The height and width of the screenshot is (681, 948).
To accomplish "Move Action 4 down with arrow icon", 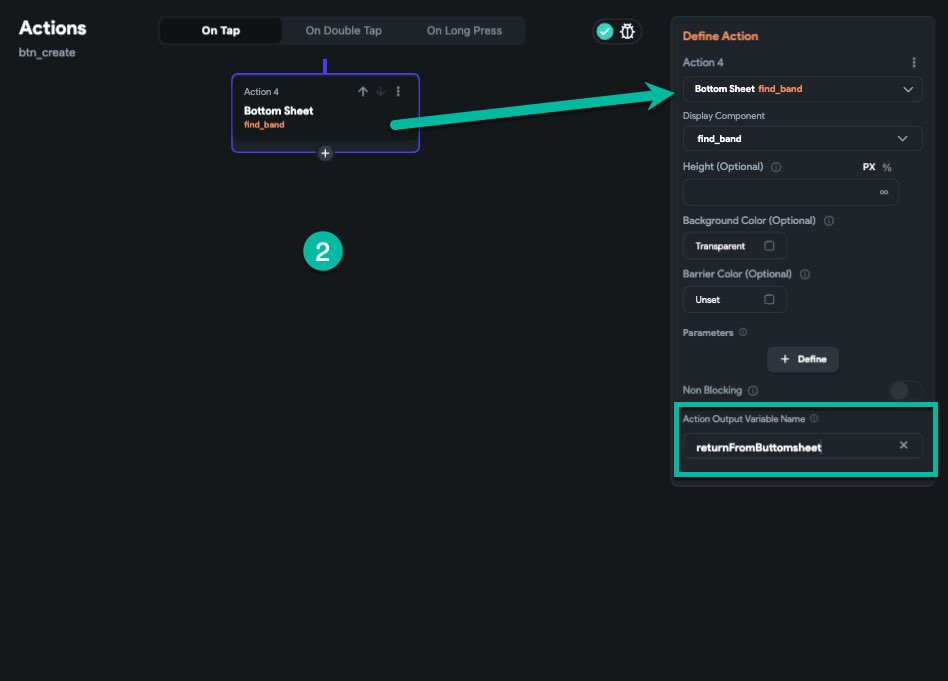I will [x=380, y=91].
